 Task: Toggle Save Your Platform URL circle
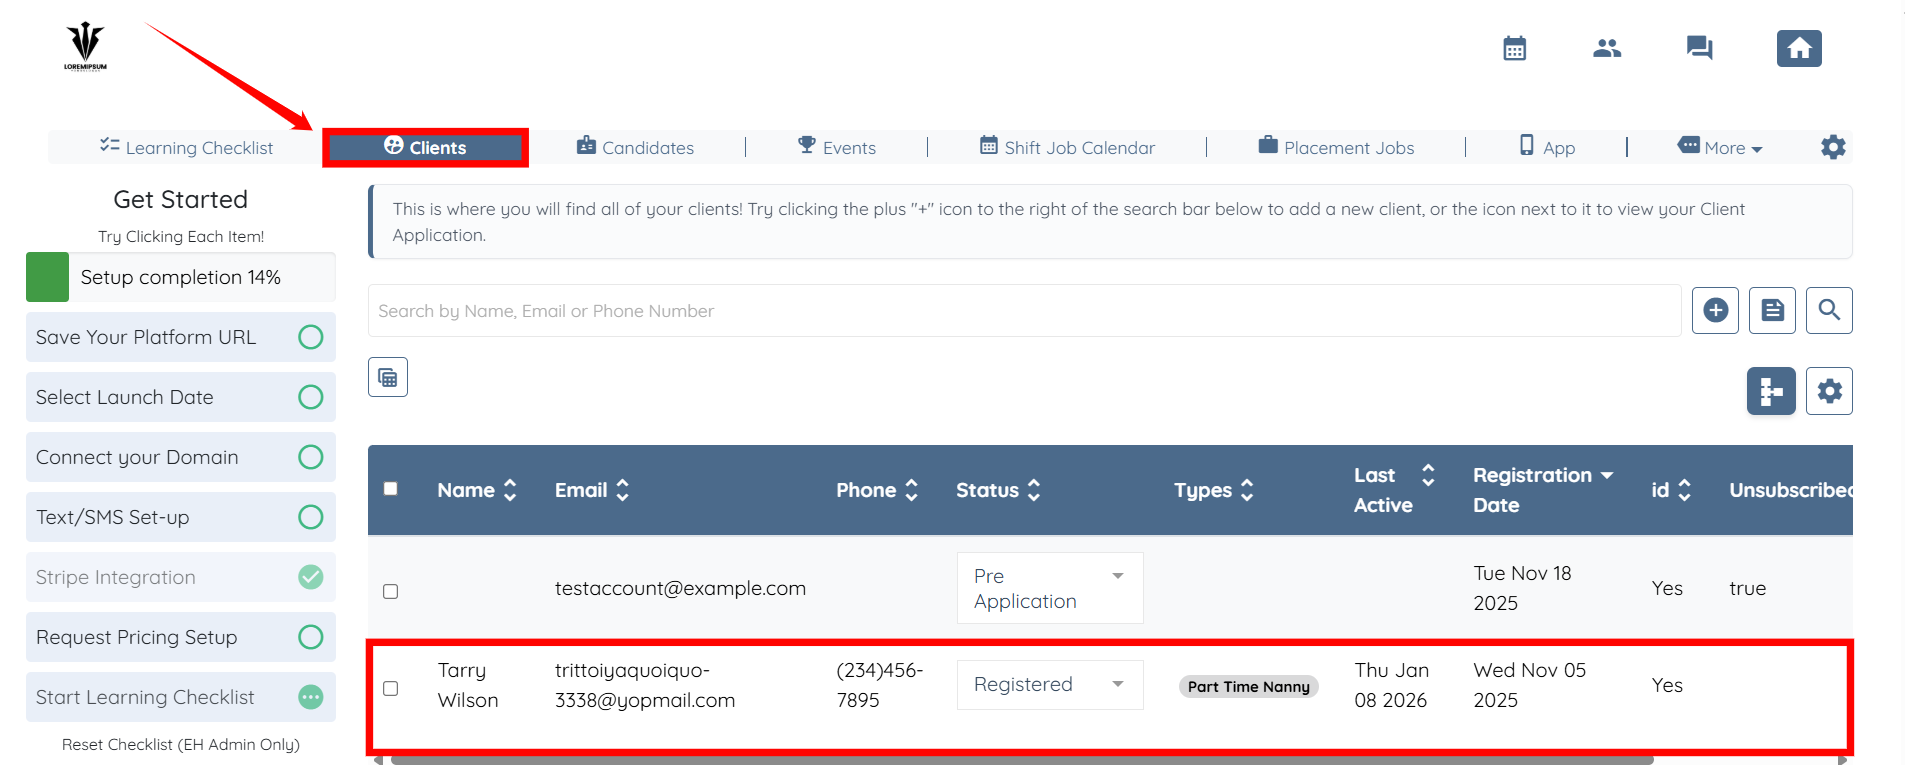(x=311, y=337)
